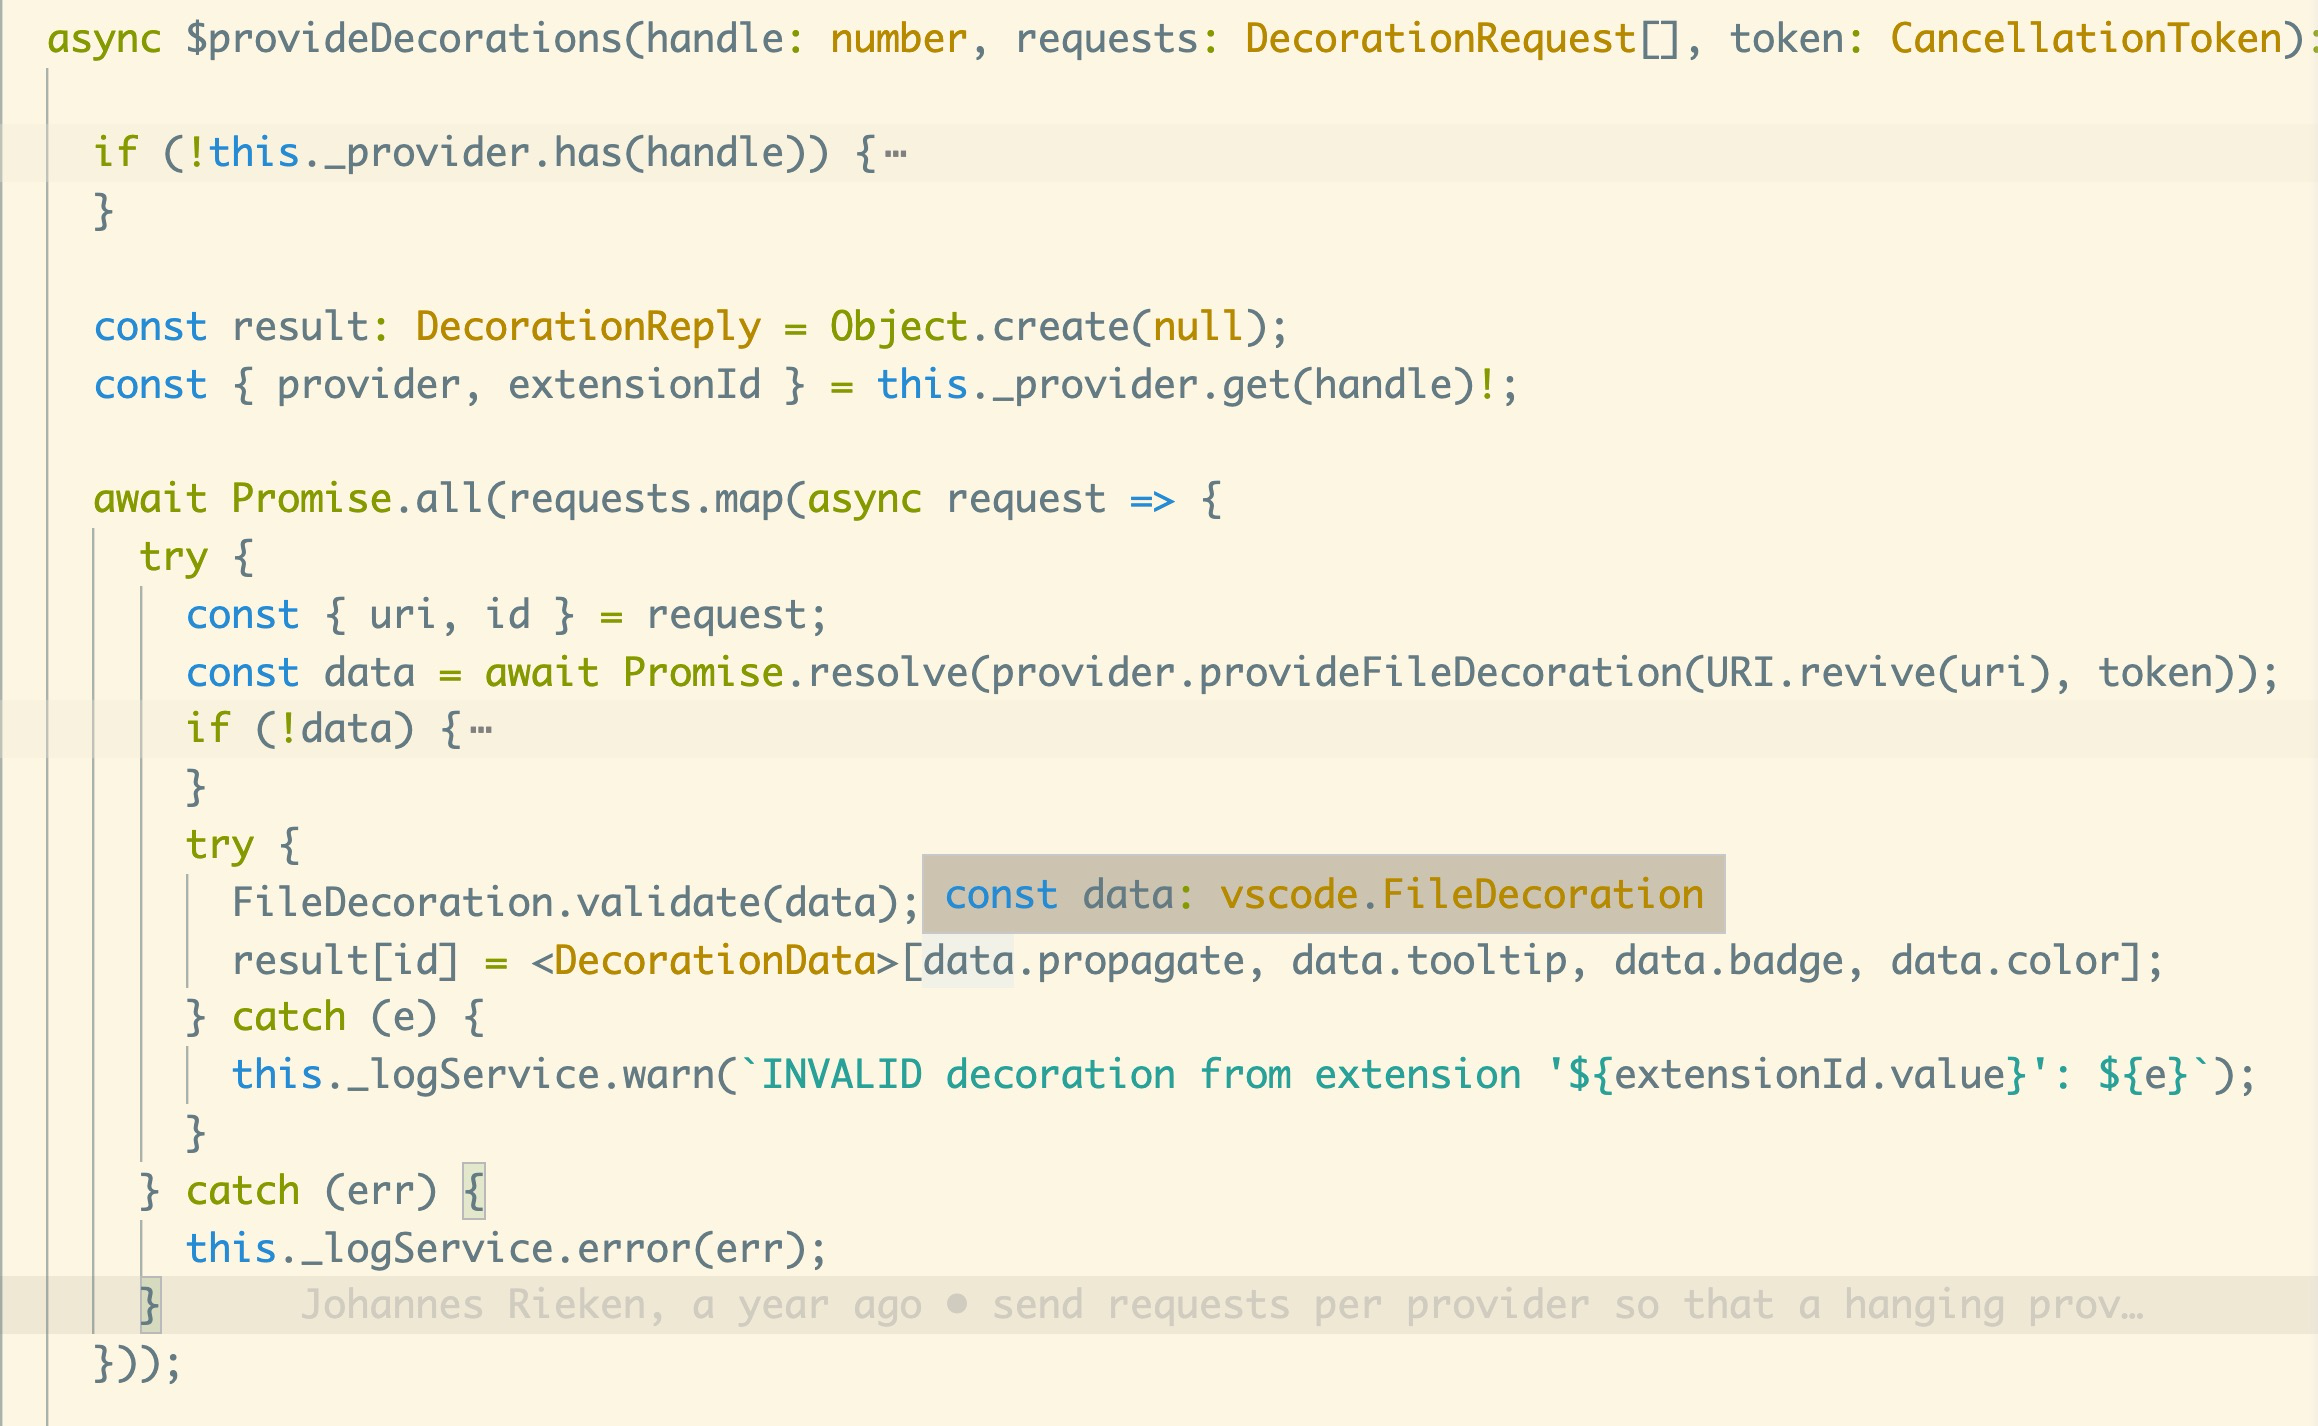Click URI.revive in the await line
The height and width of the screenshot is (1426, 2318).
(x=1820, y=673)
